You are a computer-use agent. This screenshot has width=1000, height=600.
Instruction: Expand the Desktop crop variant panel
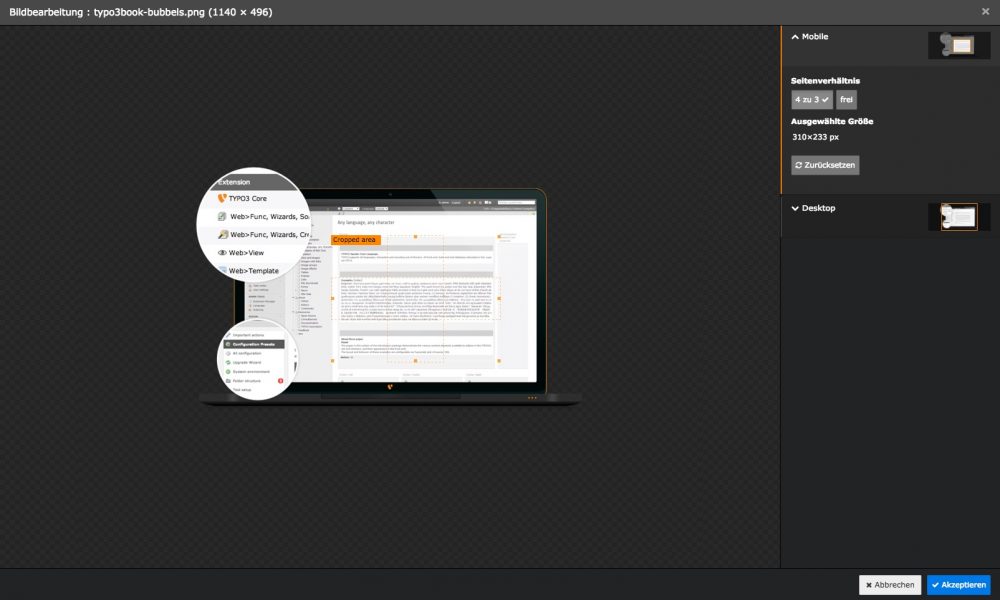pos(813,209)
